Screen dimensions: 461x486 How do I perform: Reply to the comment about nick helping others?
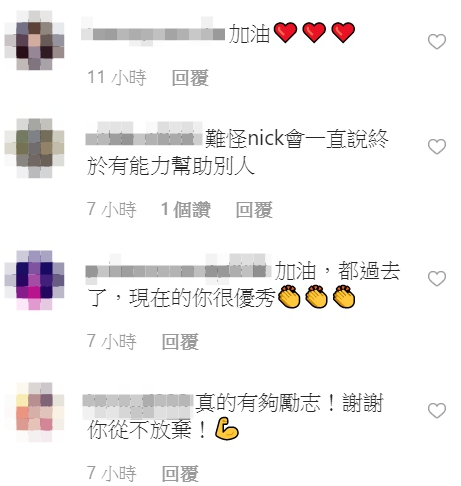pyautogui.click(x=254, y=210)
